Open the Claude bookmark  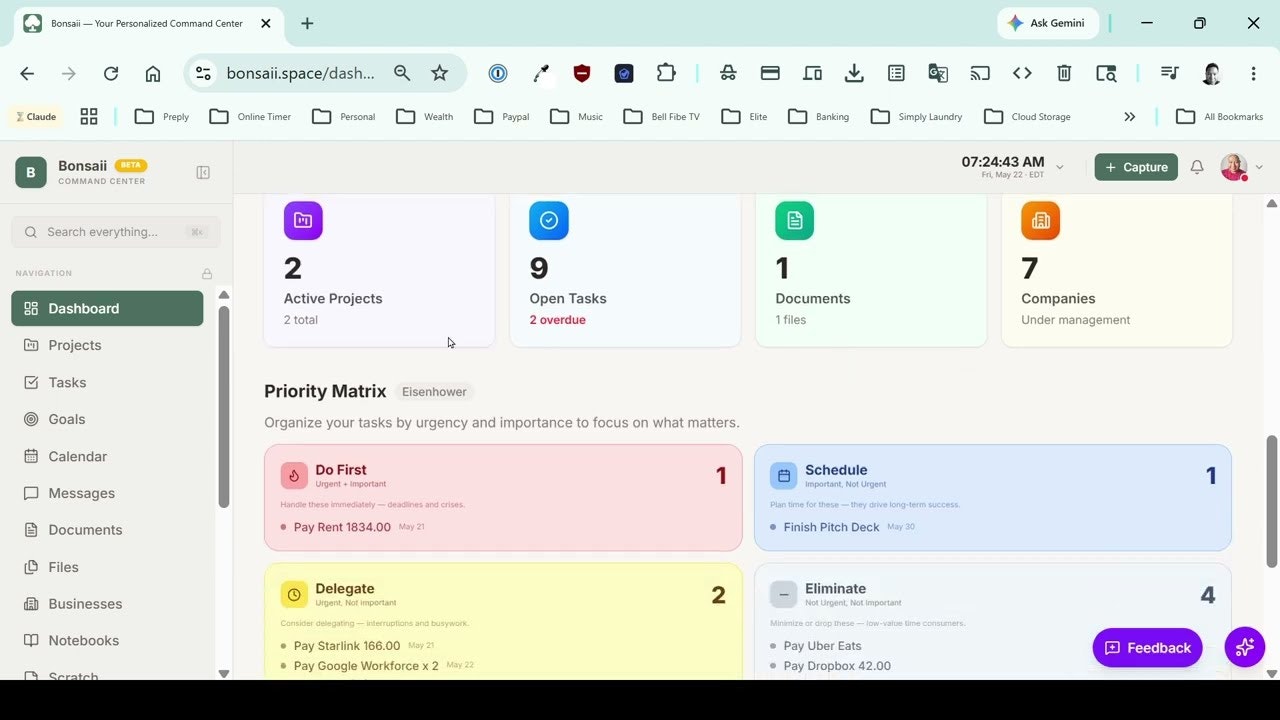[x=35, y=116]
